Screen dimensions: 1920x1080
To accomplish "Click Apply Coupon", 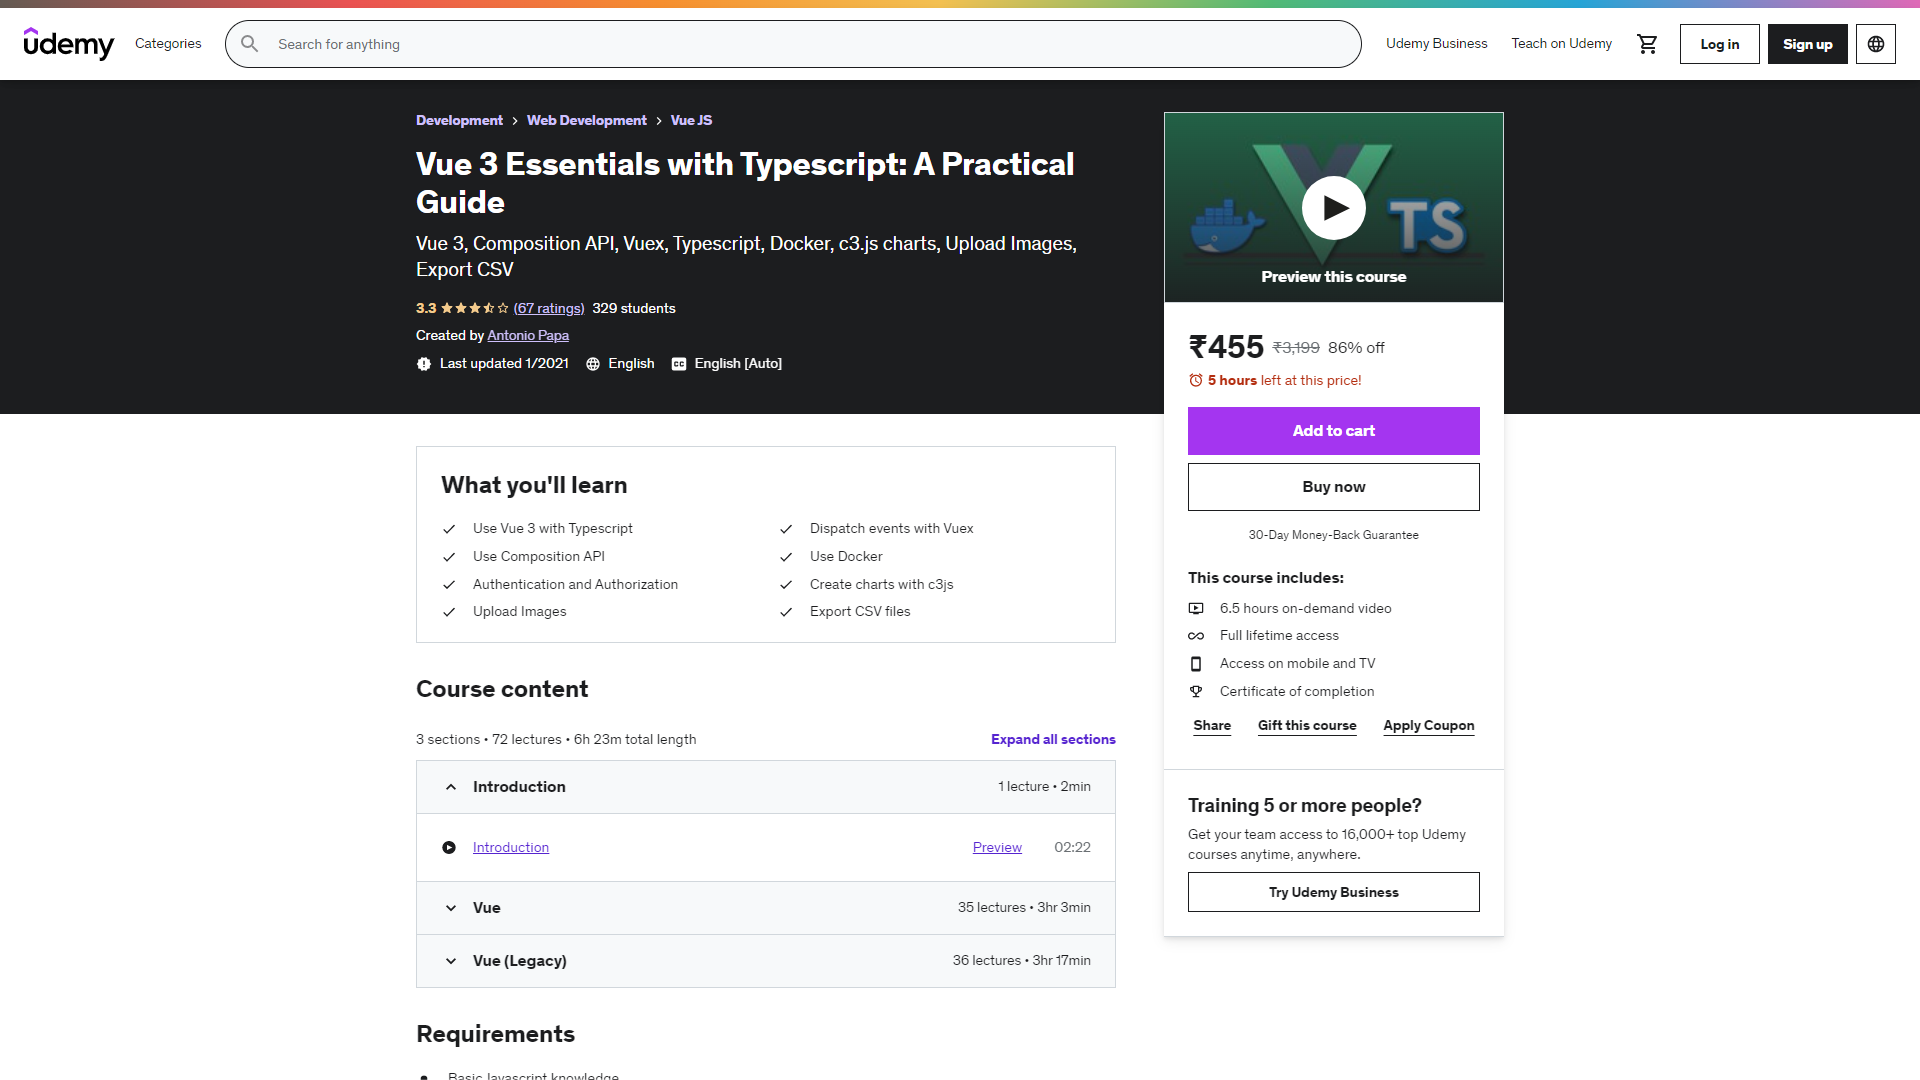I will [x=1428, y=726].
